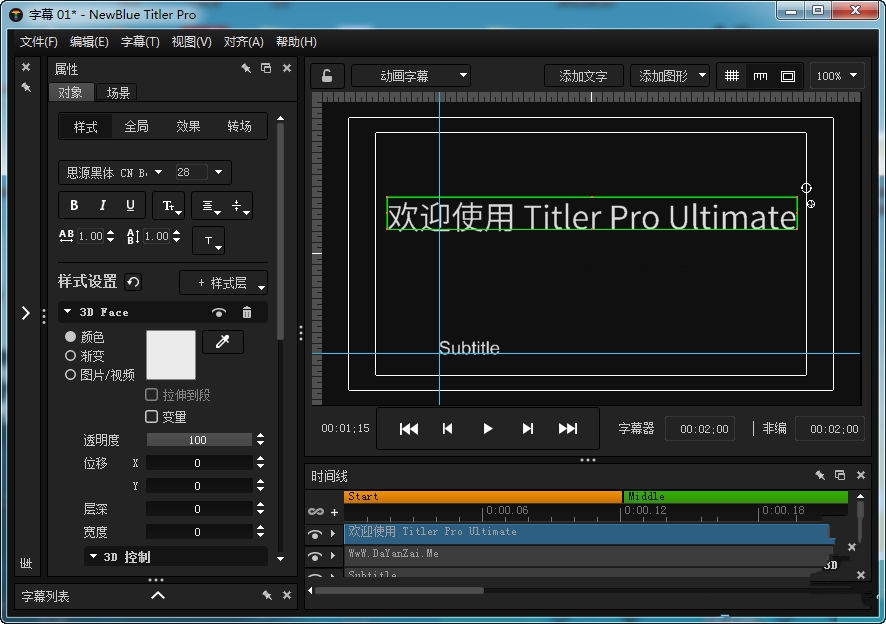Toggle the ruler display
886x624 pixels.
[x=760, y=76]
